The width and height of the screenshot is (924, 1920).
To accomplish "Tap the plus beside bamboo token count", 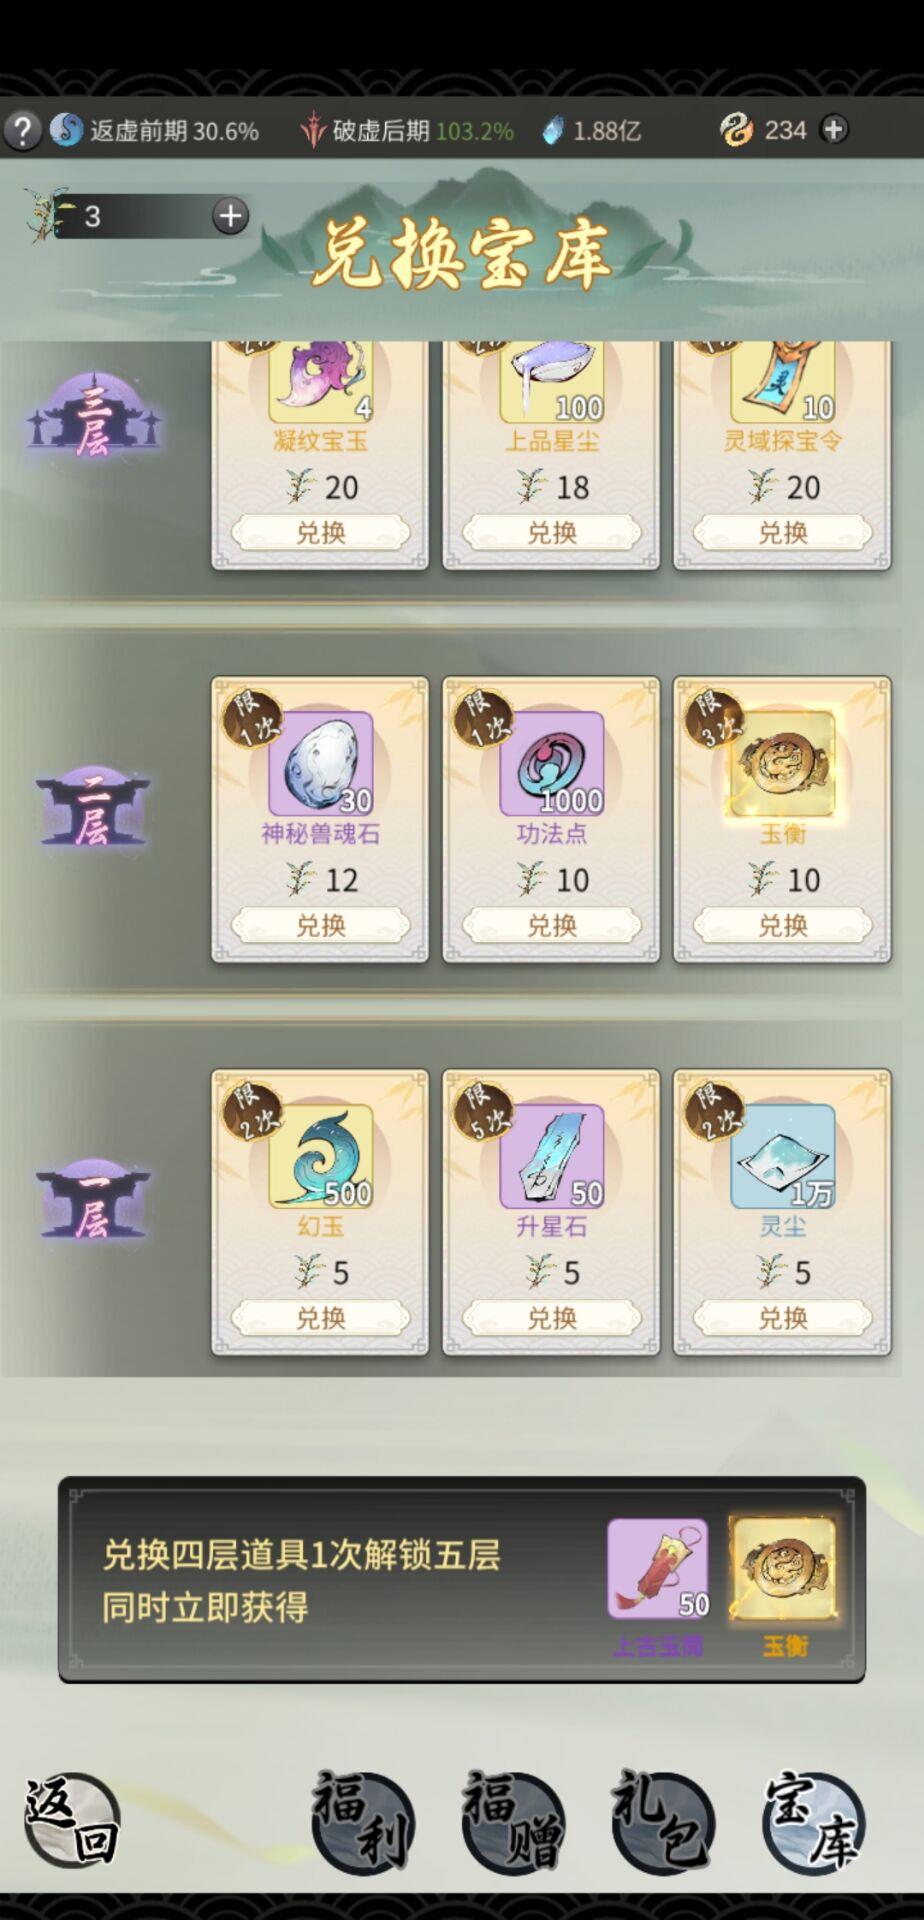I will click(230, 216).
